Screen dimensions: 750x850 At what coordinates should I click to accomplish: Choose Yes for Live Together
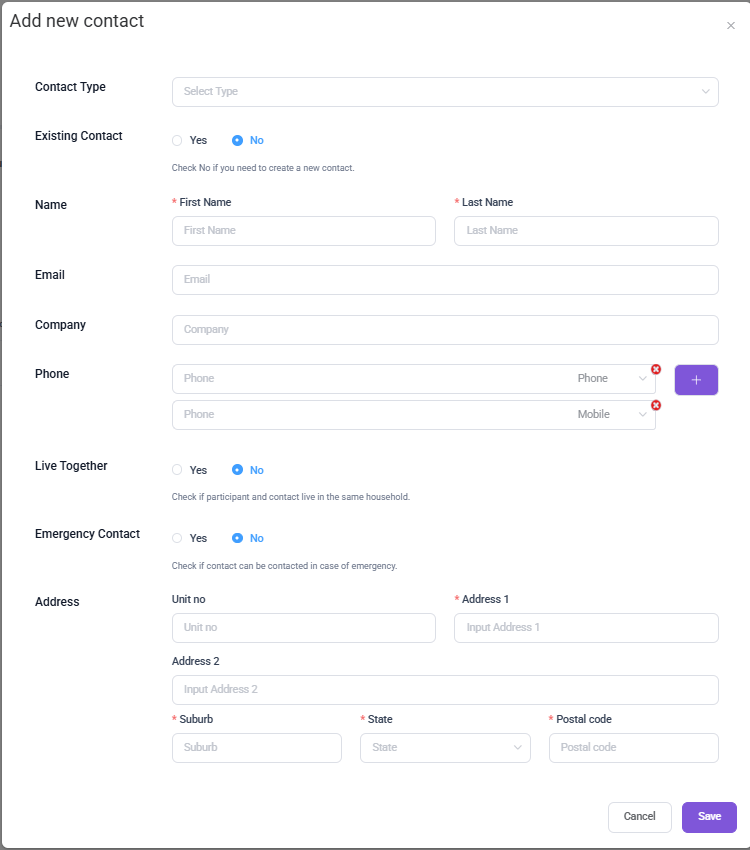pos(178,470)
